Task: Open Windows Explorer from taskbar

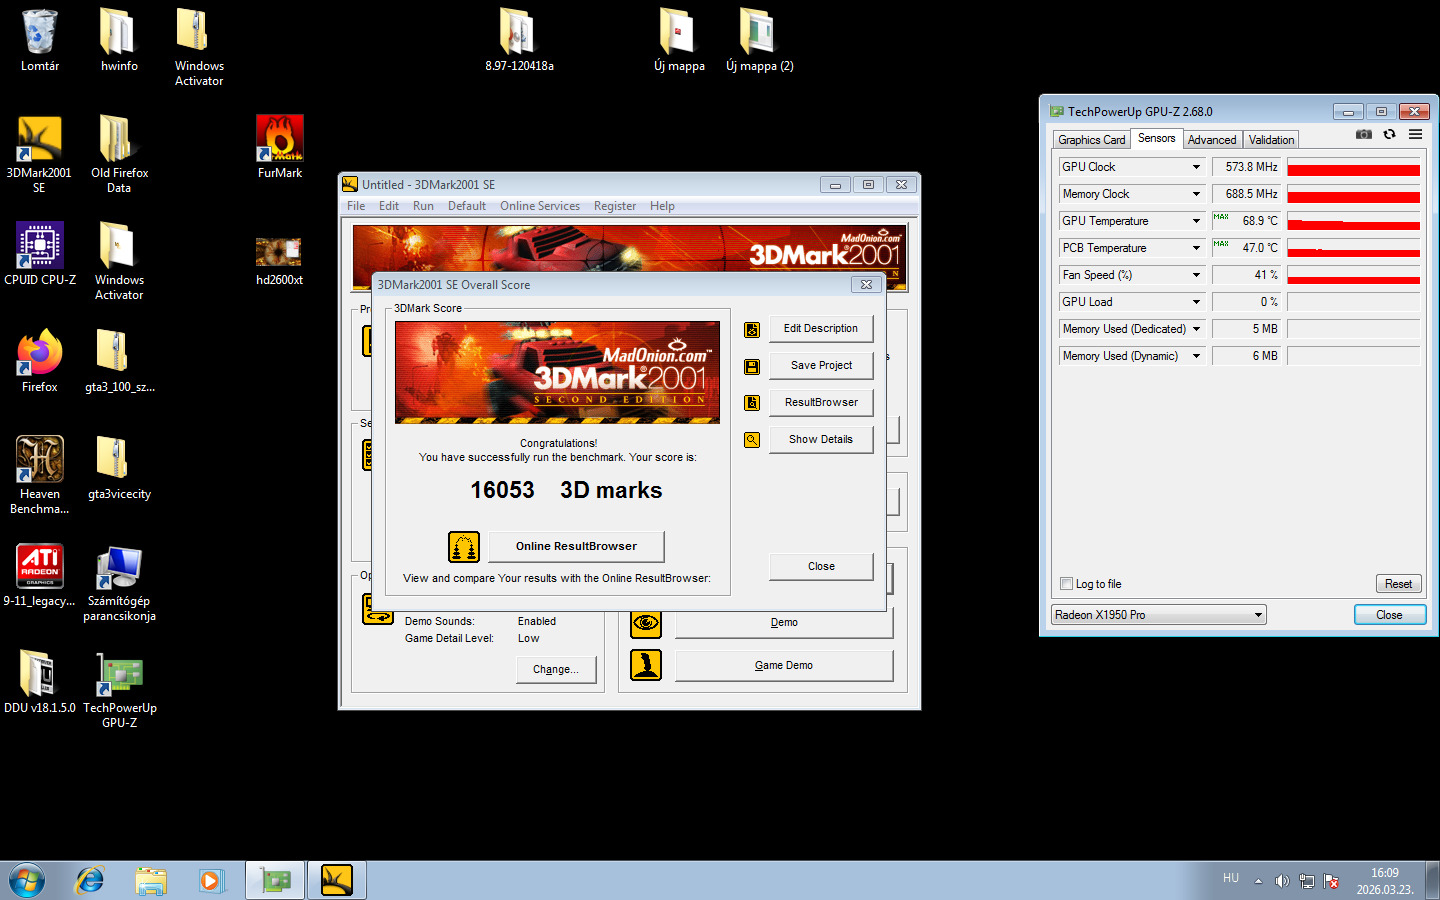Action: [151, 880]
